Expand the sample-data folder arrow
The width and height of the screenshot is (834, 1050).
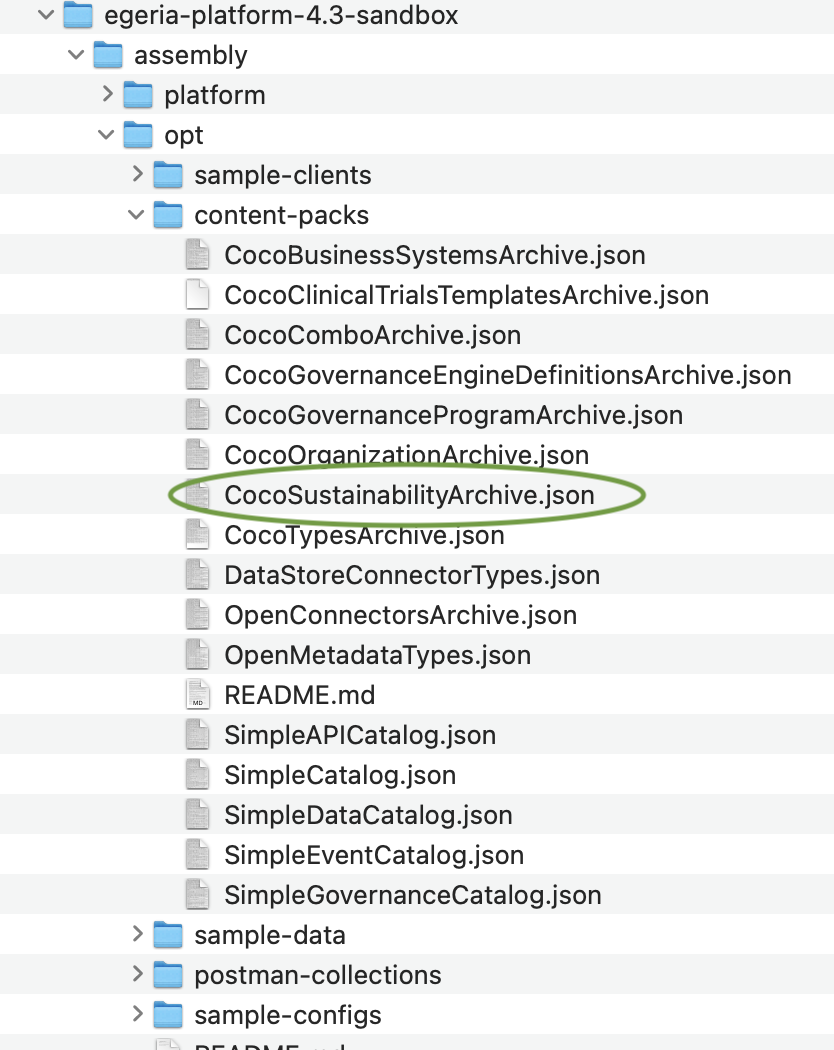pos(138,935)
